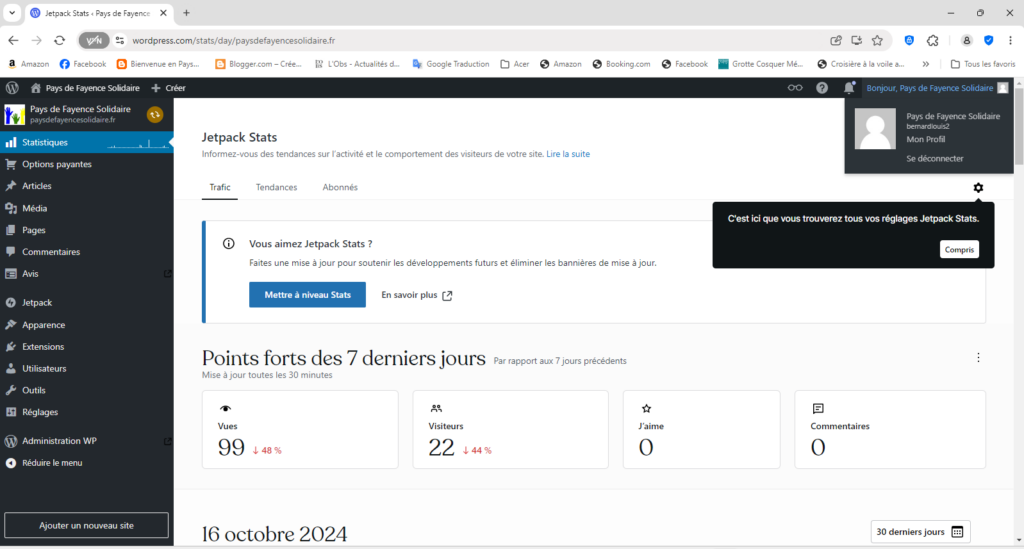Open the Reader glasses icon

pos(795,88)
